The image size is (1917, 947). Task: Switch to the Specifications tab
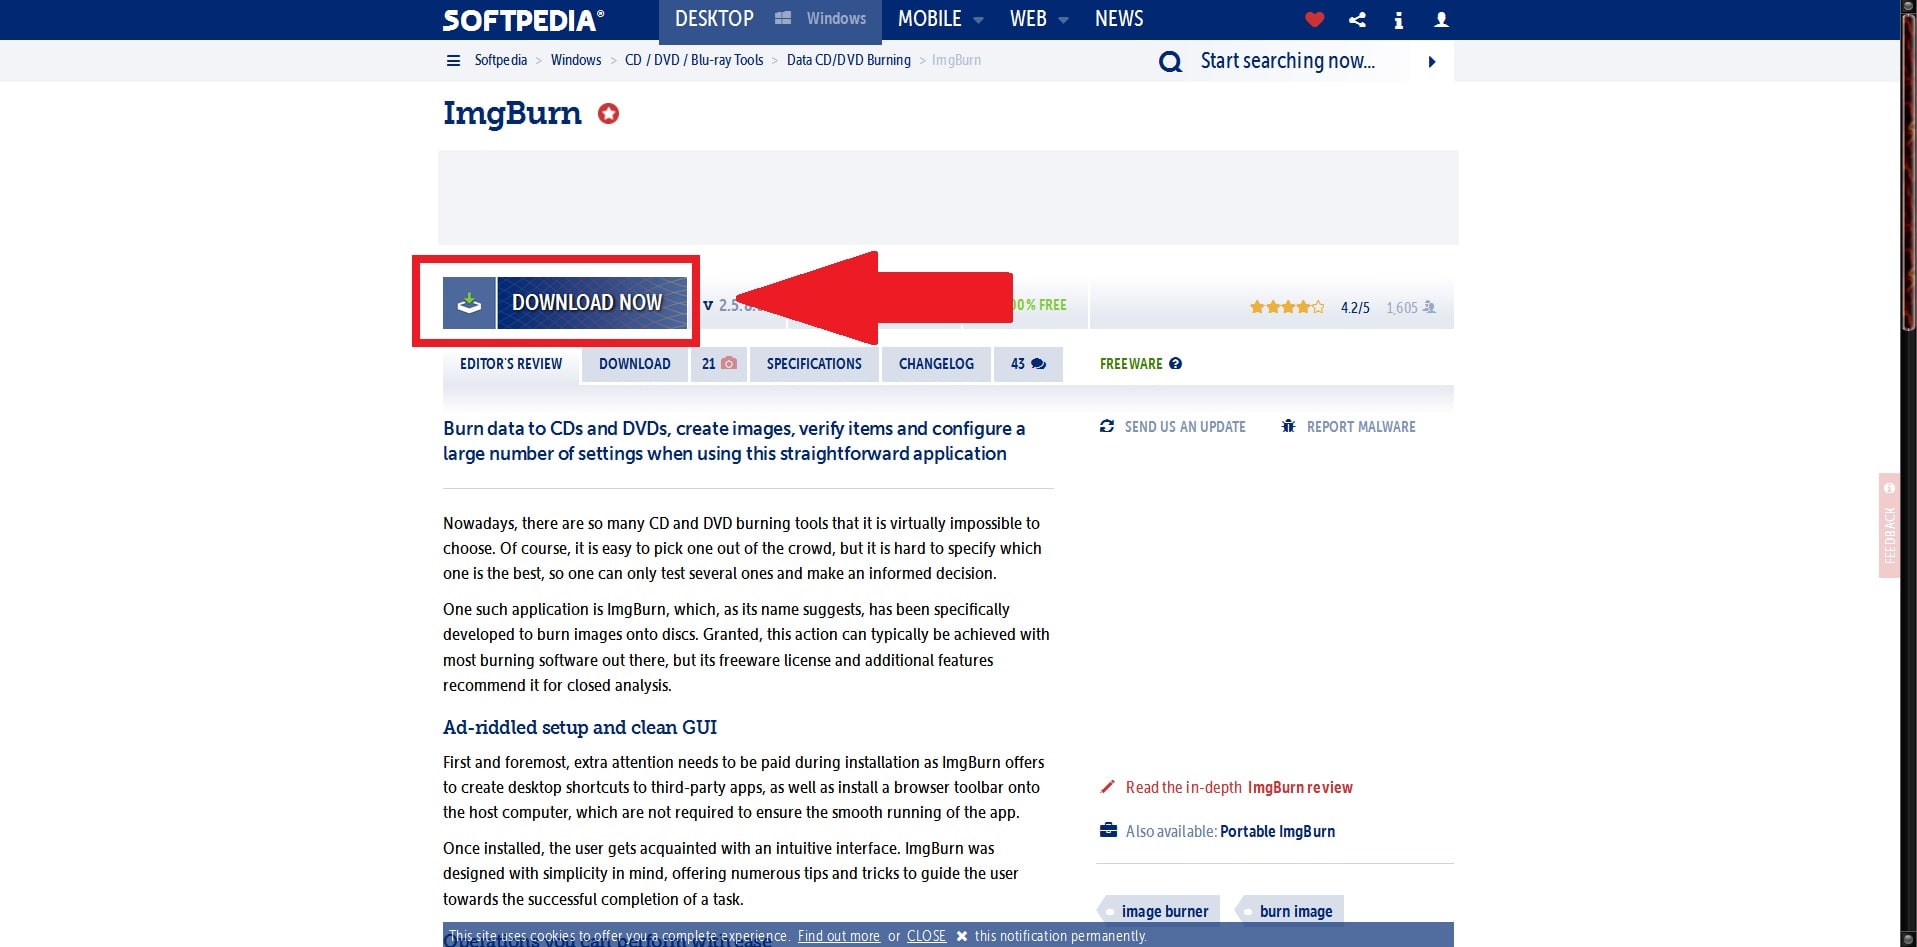pos(813,364)
